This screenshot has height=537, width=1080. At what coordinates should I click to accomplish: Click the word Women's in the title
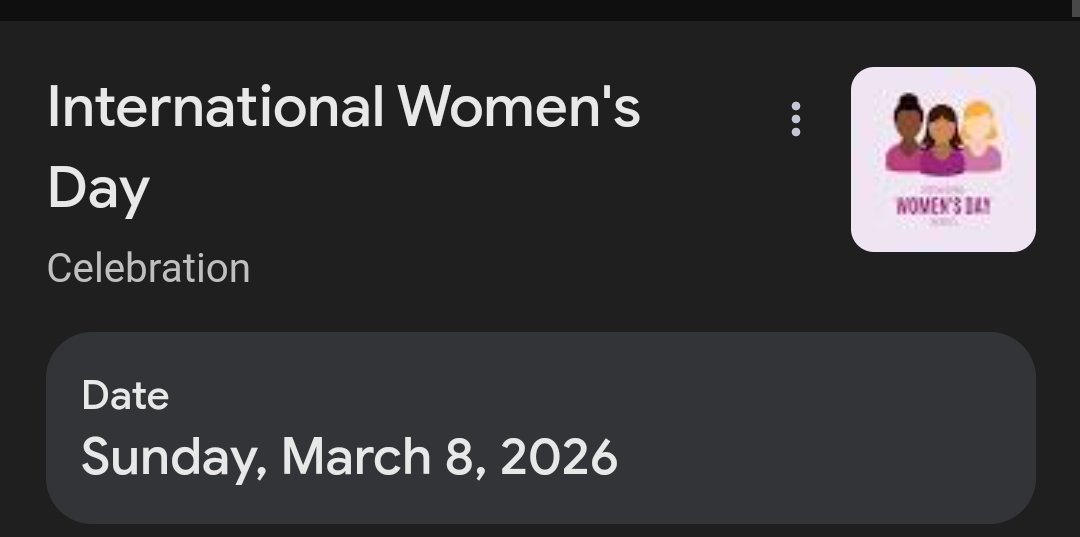coord(518,107)
